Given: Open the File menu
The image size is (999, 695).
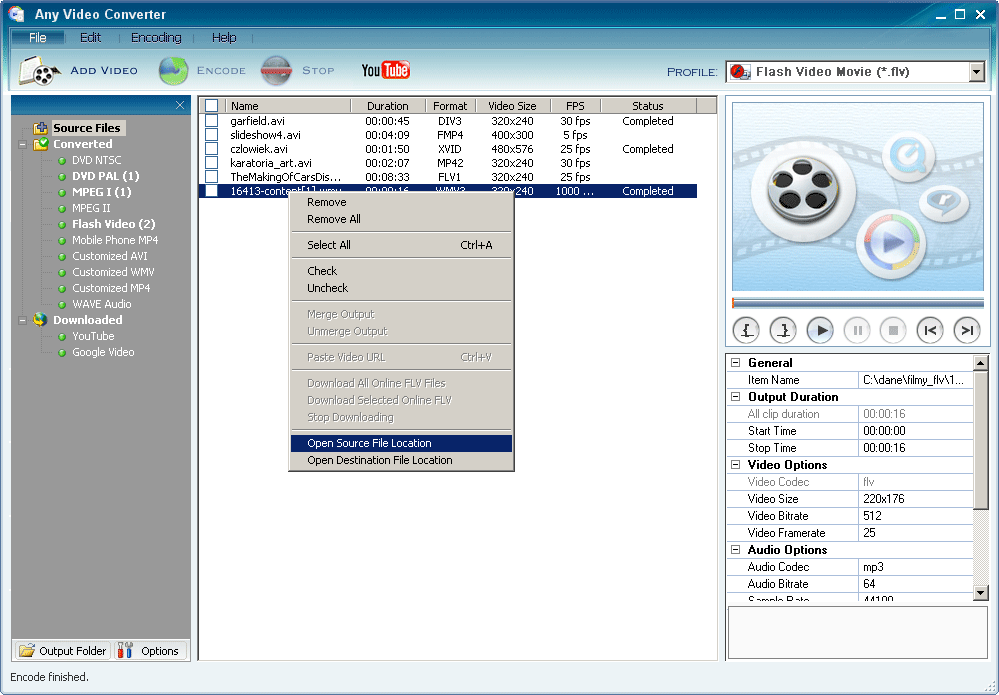Looking at the screenshot, I should 38,38.
